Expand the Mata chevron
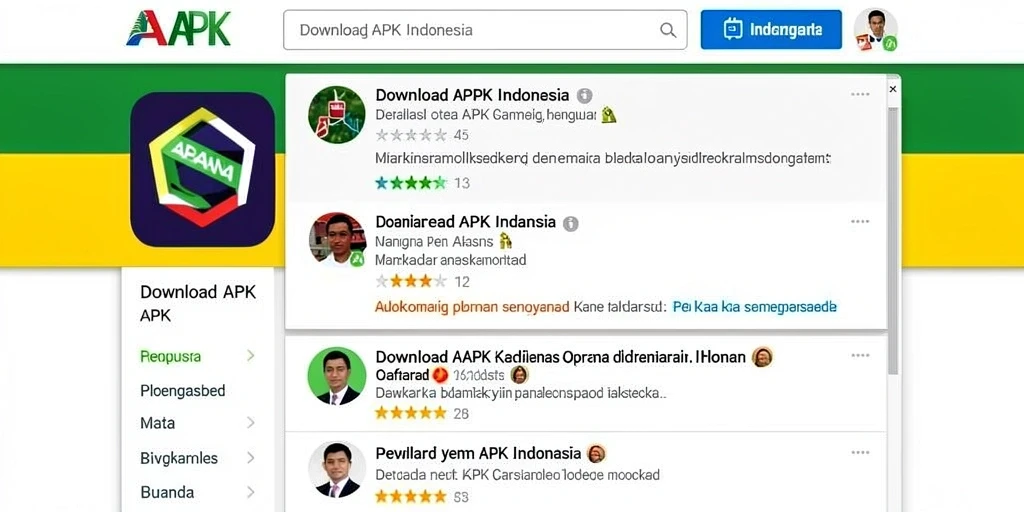This screenshot has height=512, width=1024. pyautogui.click(x=250, y=423)
